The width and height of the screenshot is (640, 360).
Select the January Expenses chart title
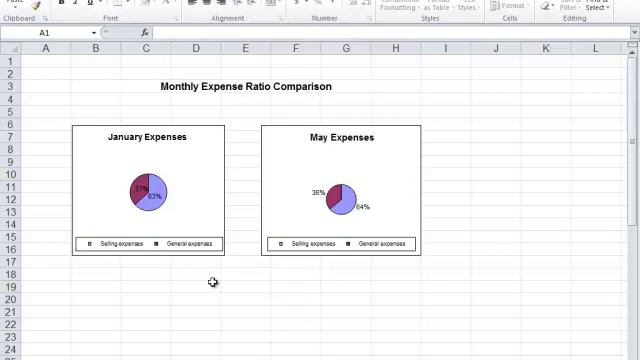click(x=147, y=137)
